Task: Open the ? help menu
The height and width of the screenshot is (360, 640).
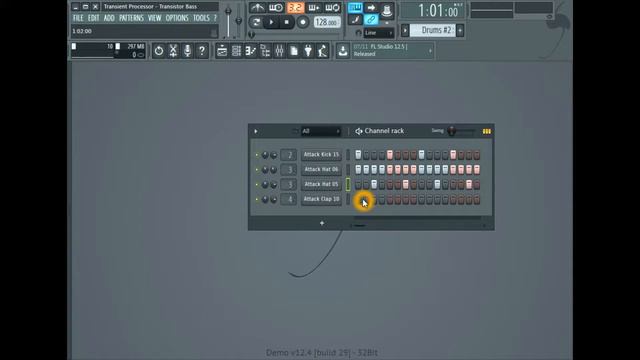Action: [215, 18]
